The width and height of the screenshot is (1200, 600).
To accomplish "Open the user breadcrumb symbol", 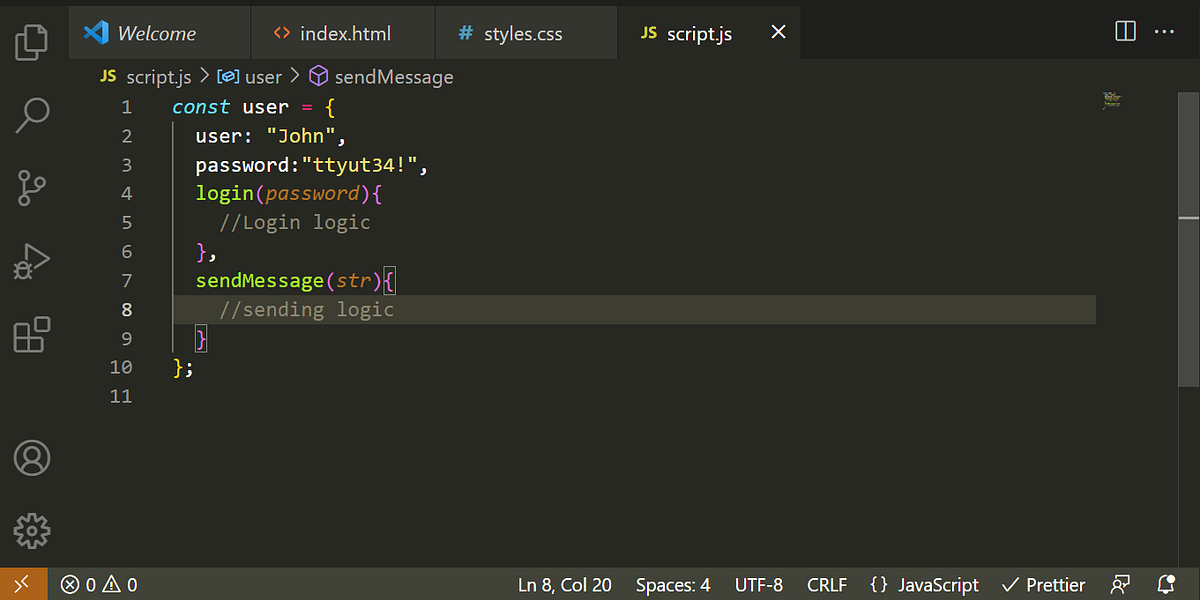I will 250,76.
